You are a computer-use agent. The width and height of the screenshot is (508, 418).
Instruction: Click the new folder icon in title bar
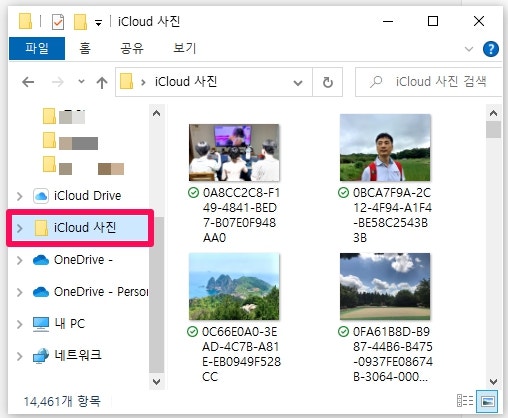point(80,22)
